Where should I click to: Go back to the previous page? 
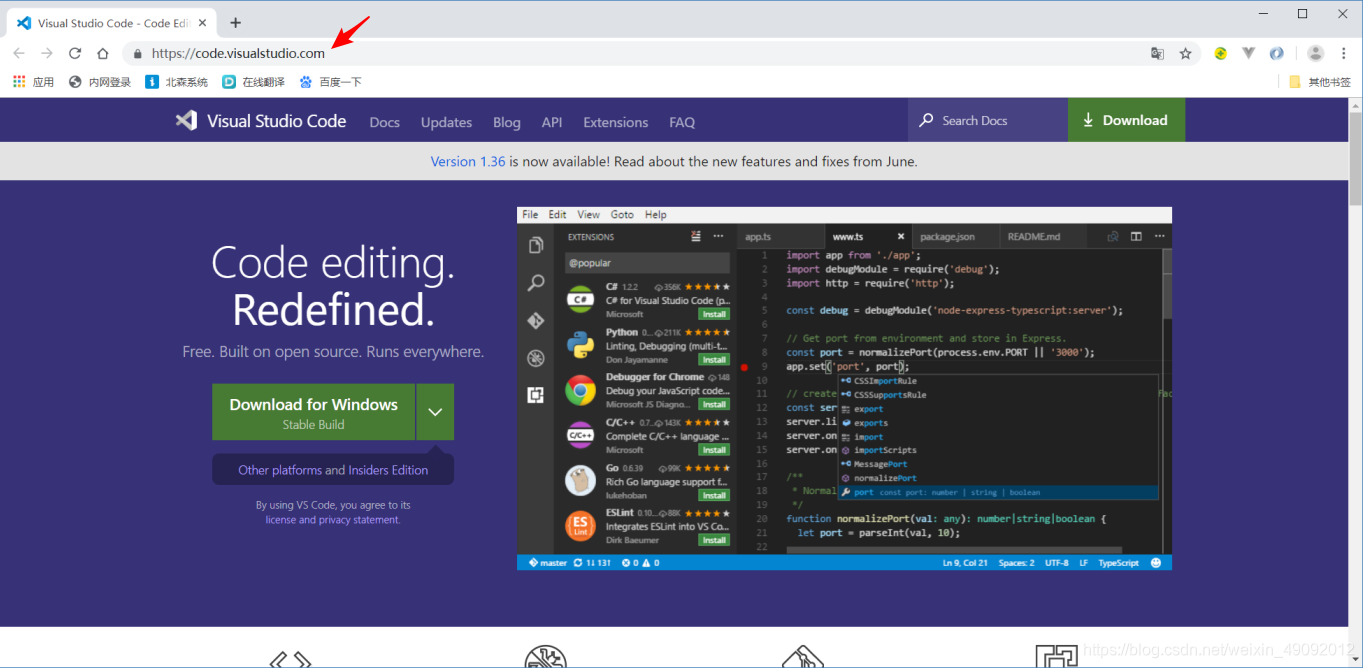click(19, 53)
